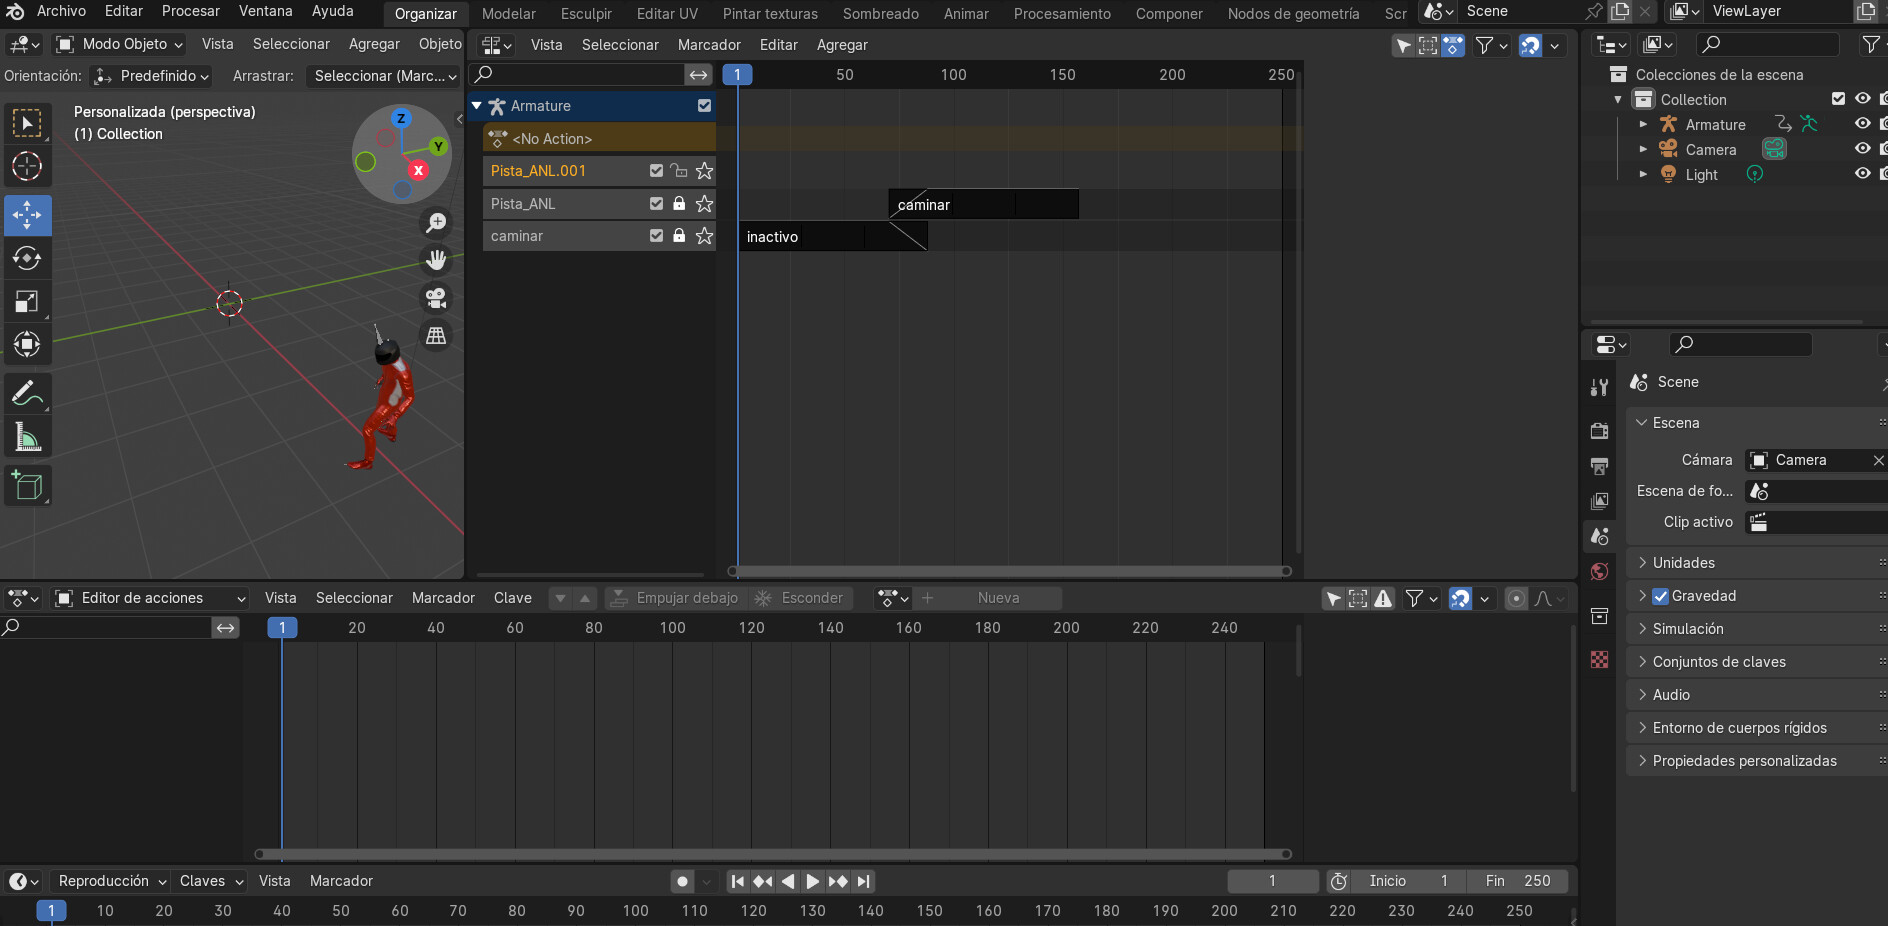Click the camera view icon in the viewport gizmos
The width and height of the screenshot is (1888, 926).
pyautogui.click(x=436, y=298)
